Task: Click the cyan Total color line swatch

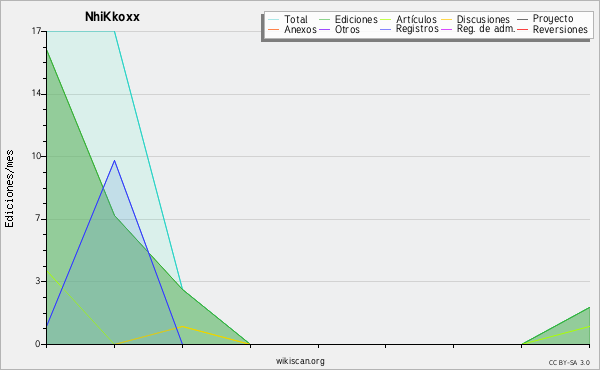Action: click(x=273, y=20)
